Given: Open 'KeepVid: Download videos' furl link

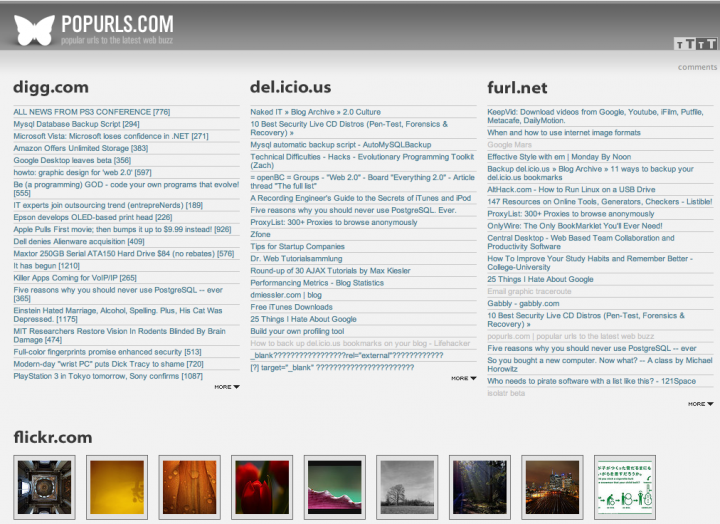Looking at the screenshot, I should [595, 116].
